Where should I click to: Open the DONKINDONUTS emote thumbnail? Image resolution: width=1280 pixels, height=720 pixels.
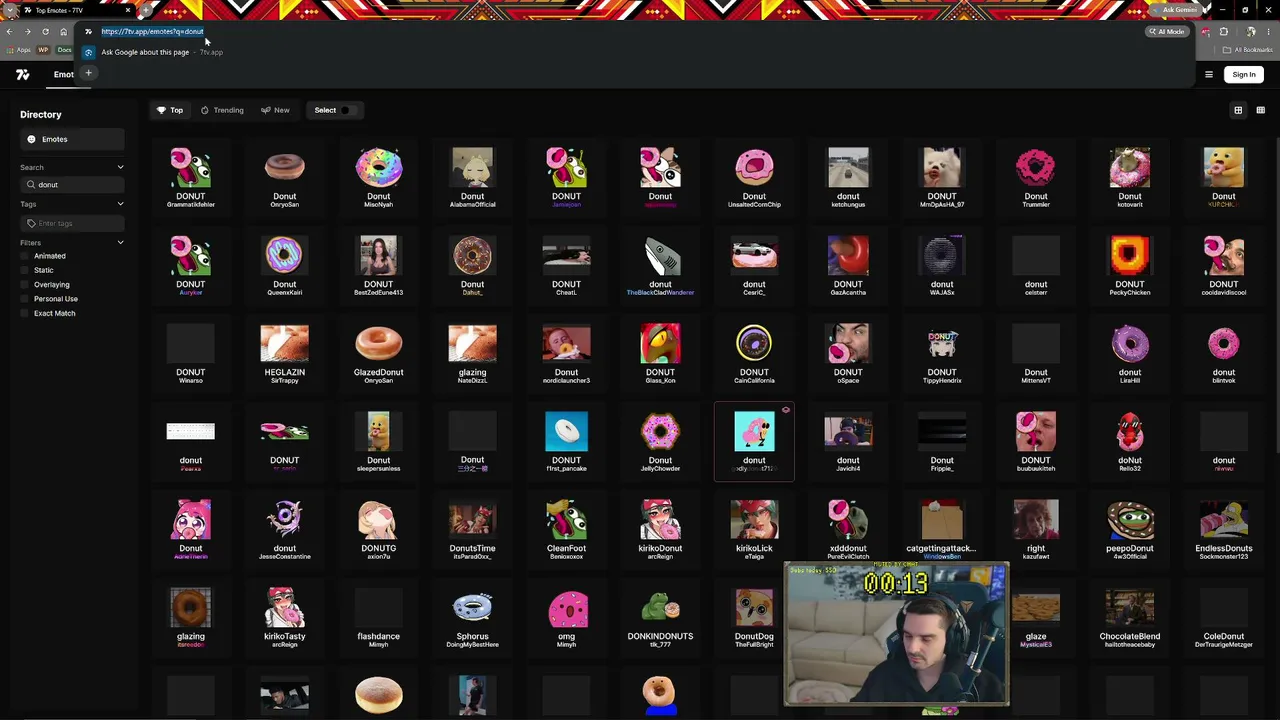660,608
